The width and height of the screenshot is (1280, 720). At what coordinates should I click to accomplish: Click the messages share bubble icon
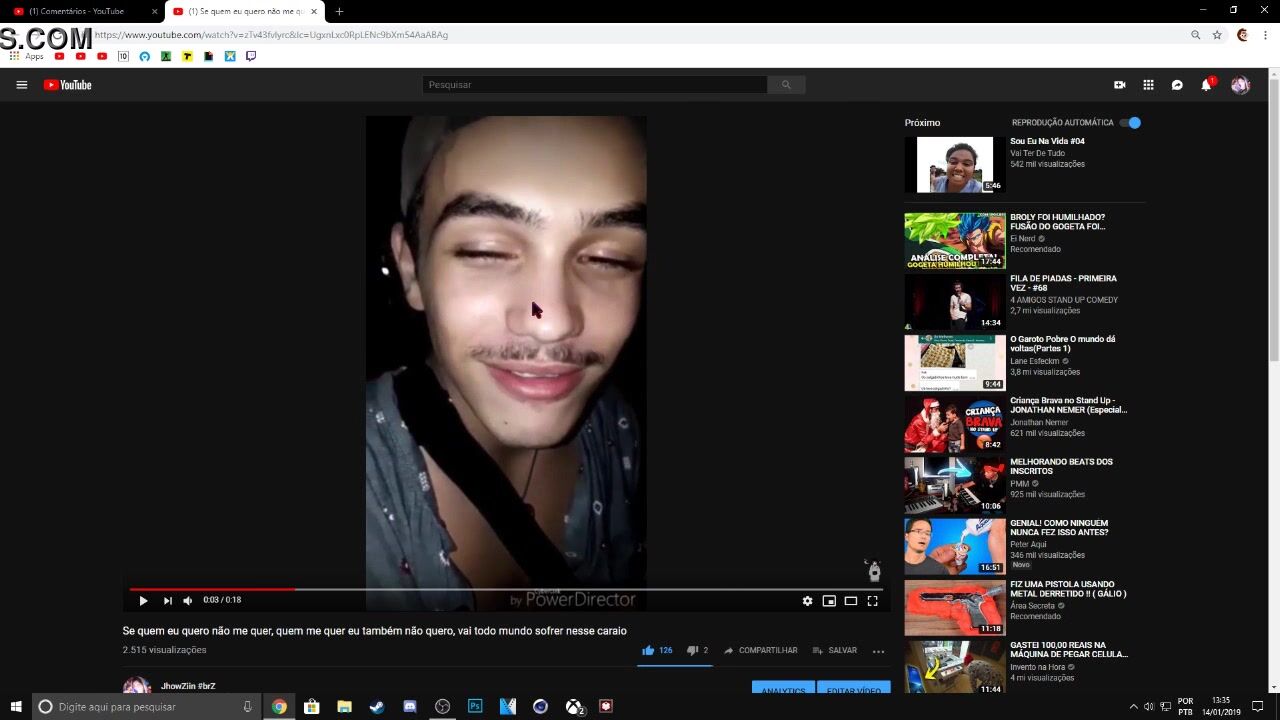[1177, 85]
